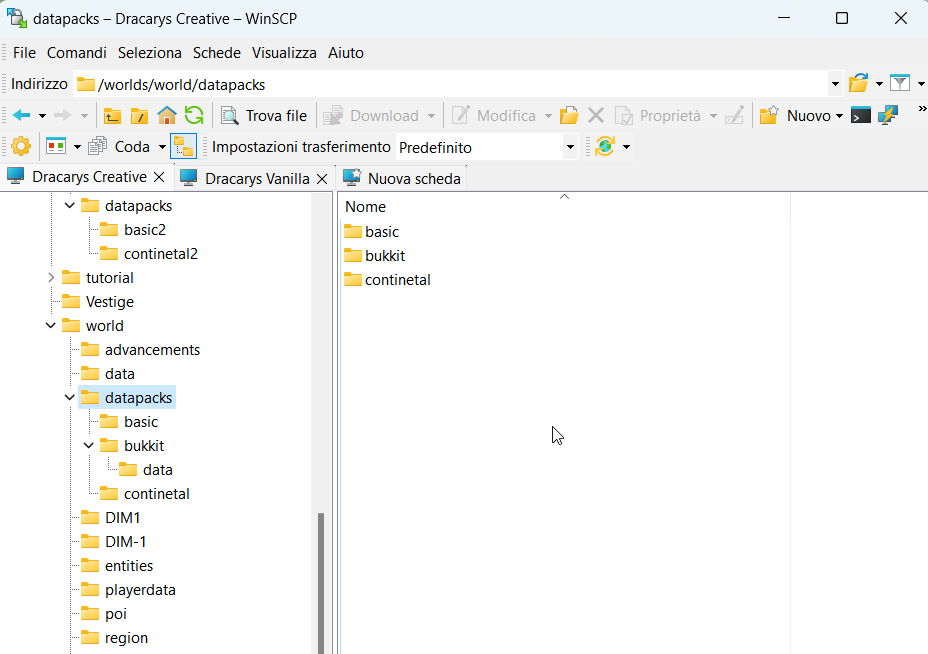Viewport: 928px width, 654px height.
Task: Click the Preferences gear icon
Action: click(21, 147)
